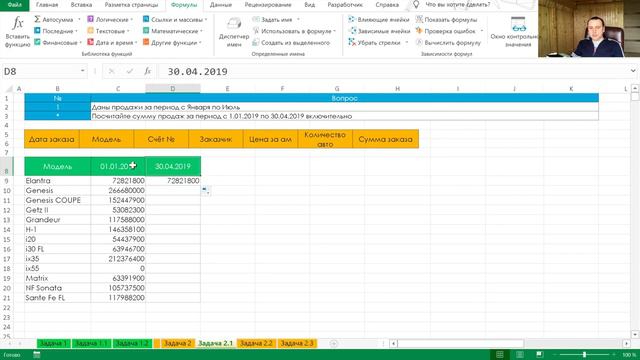640x360 pixels.
Task: Open Логические functions icon
Action: 91,19
